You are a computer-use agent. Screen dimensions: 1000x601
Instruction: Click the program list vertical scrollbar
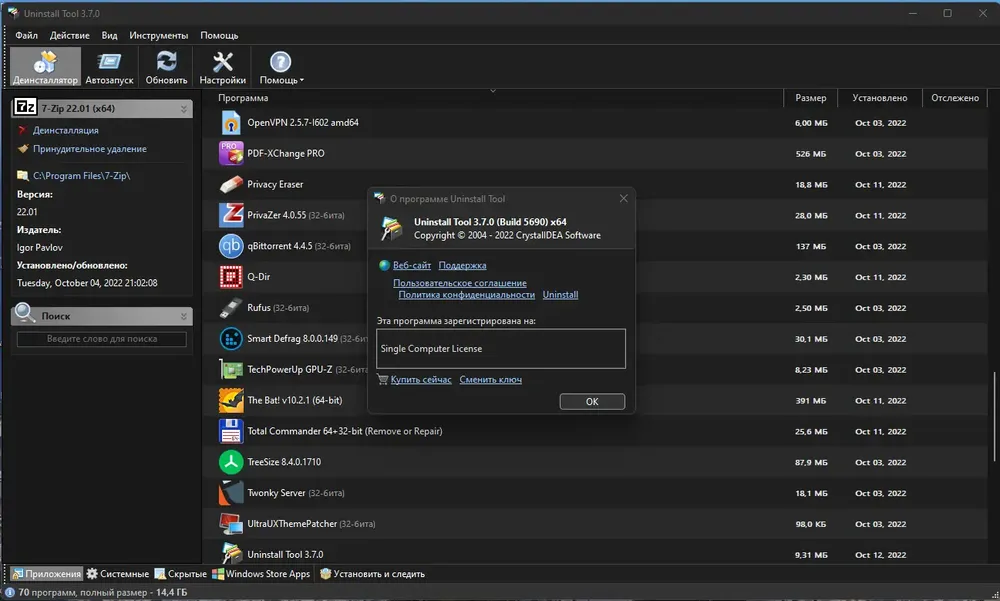994,416
